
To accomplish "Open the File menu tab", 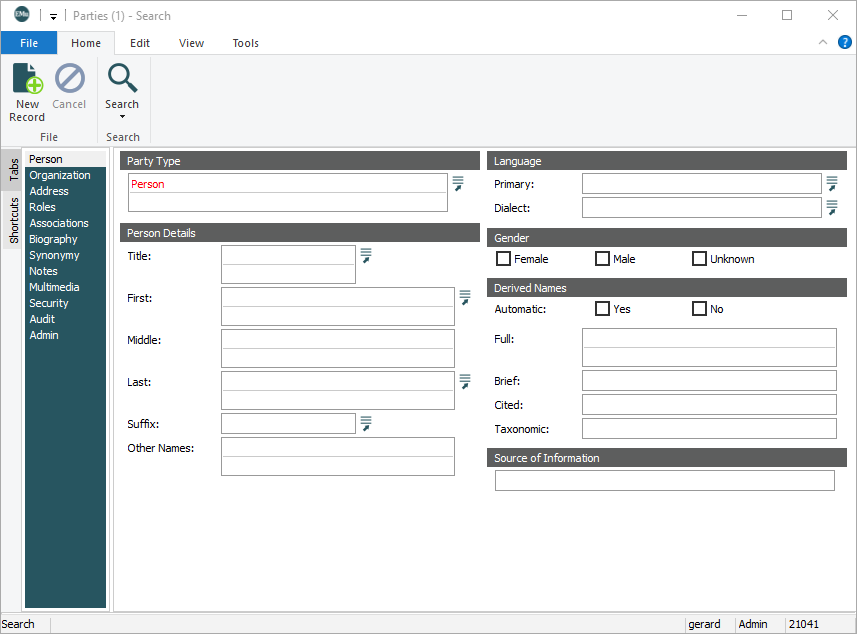I will point(29,43).
